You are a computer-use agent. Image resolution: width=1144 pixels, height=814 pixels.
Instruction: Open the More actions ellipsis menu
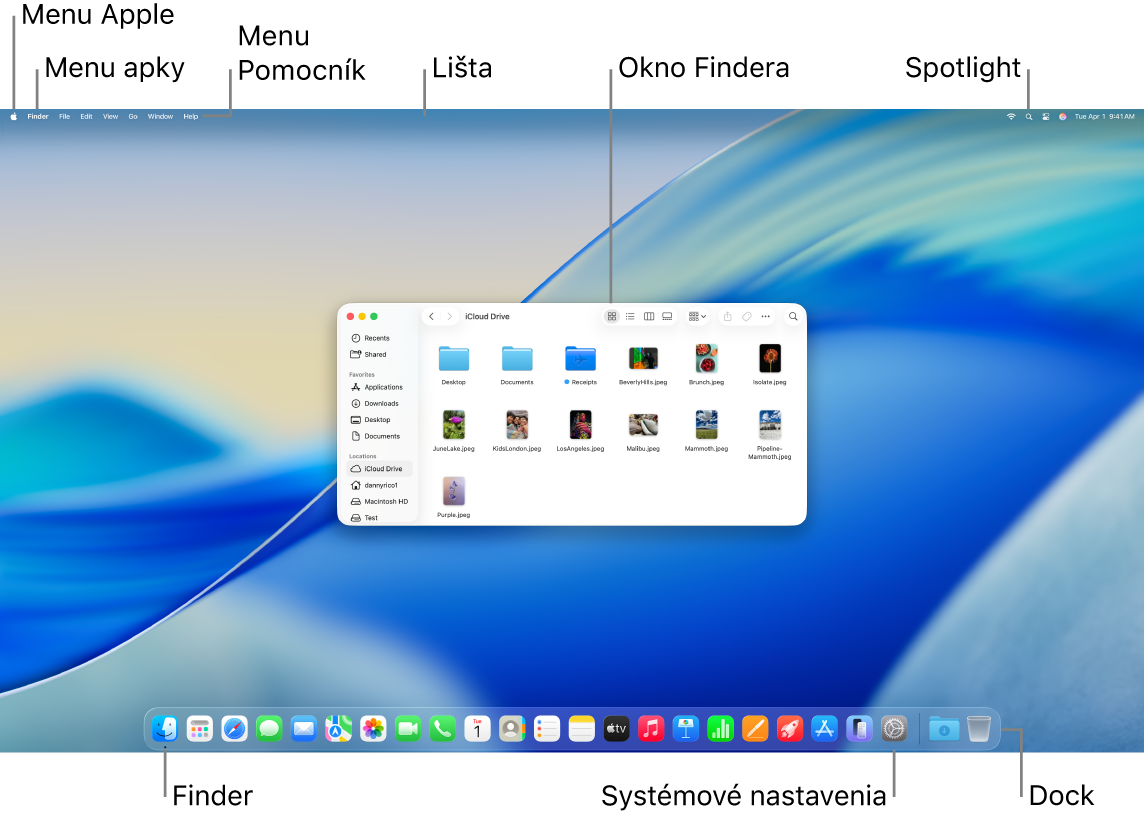765,316
